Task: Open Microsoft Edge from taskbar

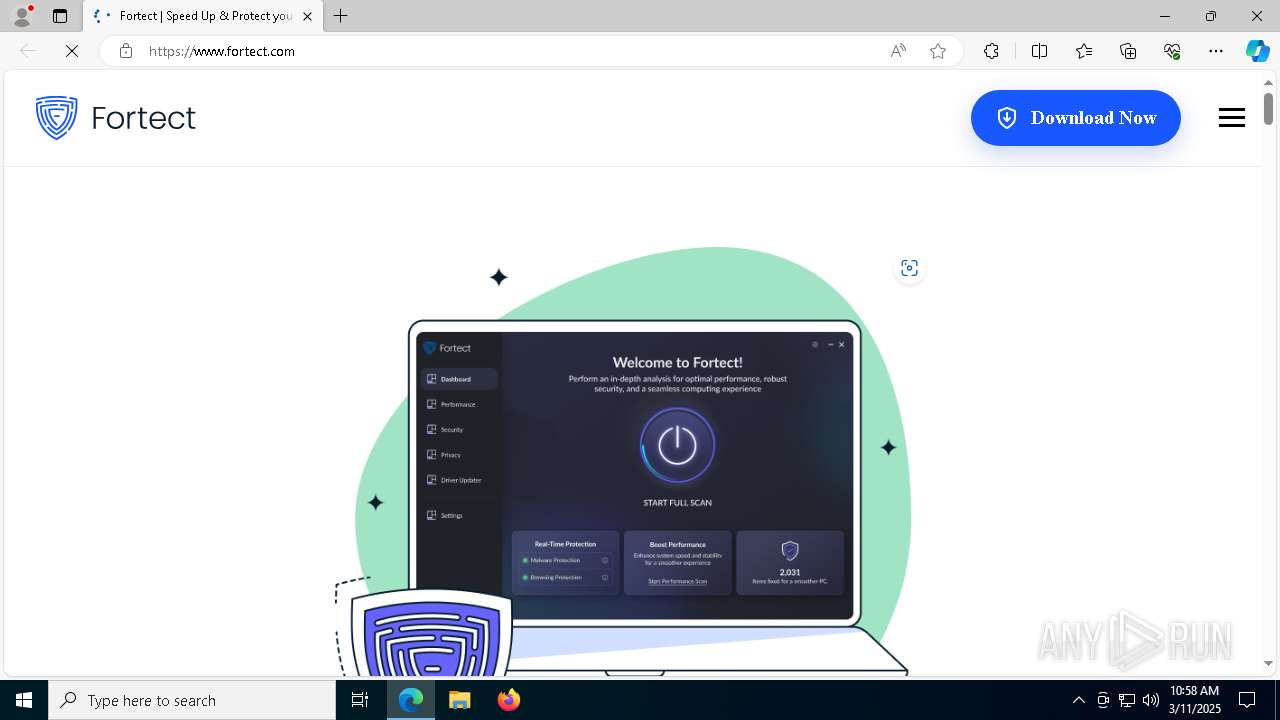Action: (411, 700)
